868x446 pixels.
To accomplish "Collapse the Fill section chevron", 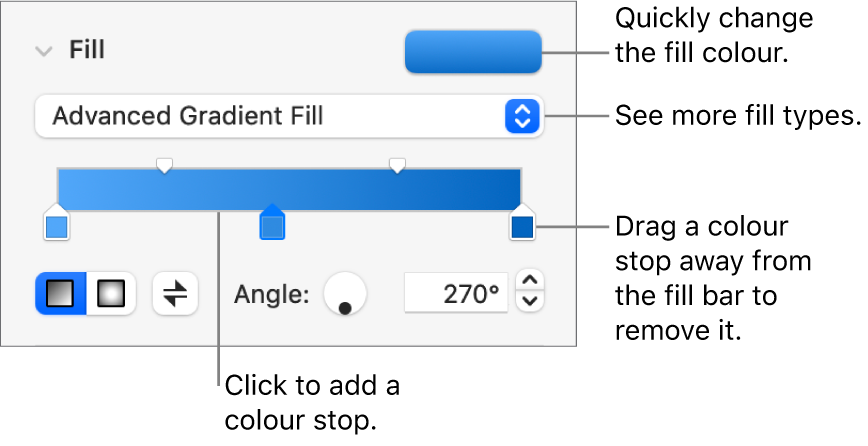I will [x=43, y=51].
